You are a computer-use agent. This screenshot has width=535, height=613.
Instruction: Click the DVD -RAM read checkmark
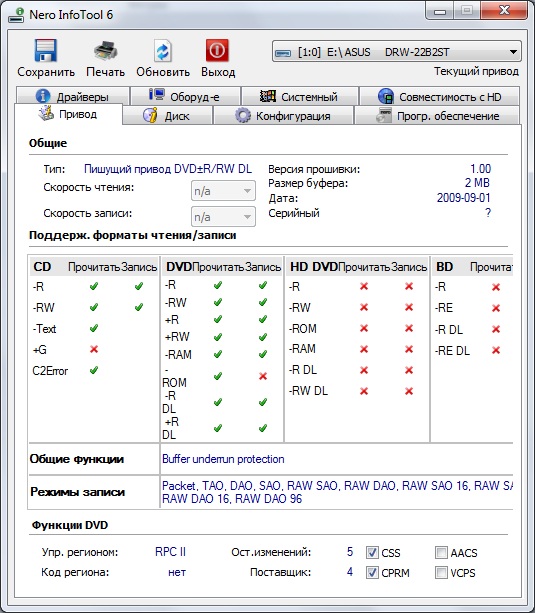pyautogui.click(x=218, y=354)
